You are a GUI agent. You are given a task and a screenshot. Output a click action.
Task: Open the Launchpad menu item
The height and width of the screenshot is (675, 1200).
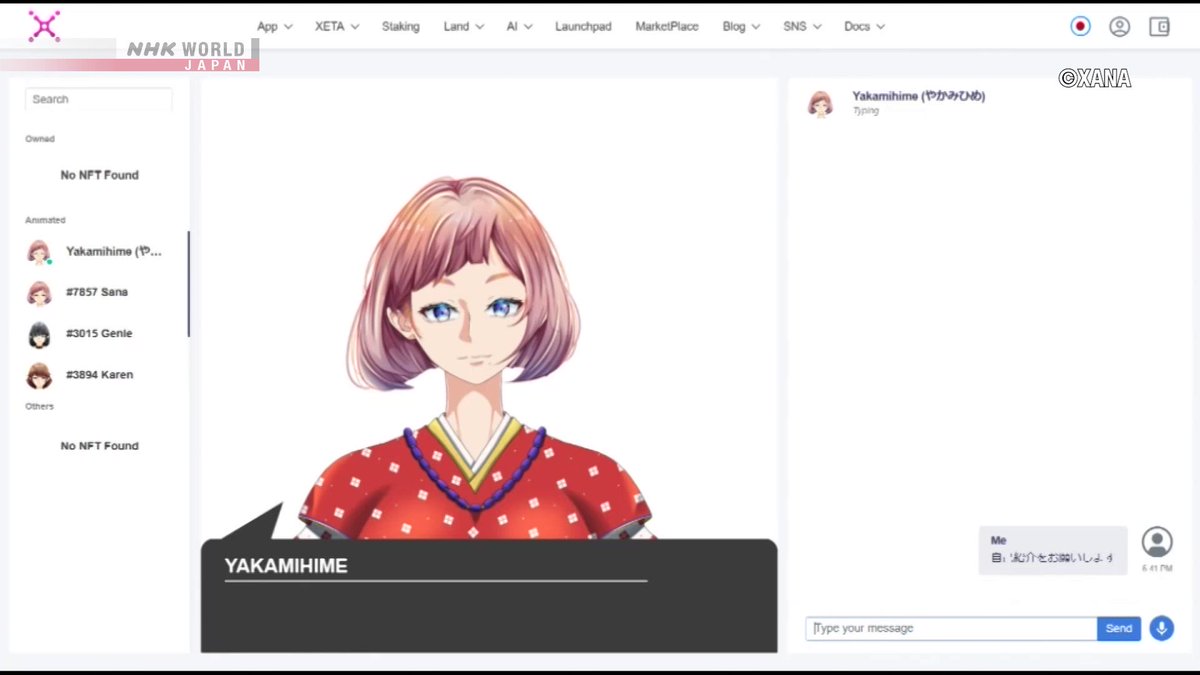583,26
